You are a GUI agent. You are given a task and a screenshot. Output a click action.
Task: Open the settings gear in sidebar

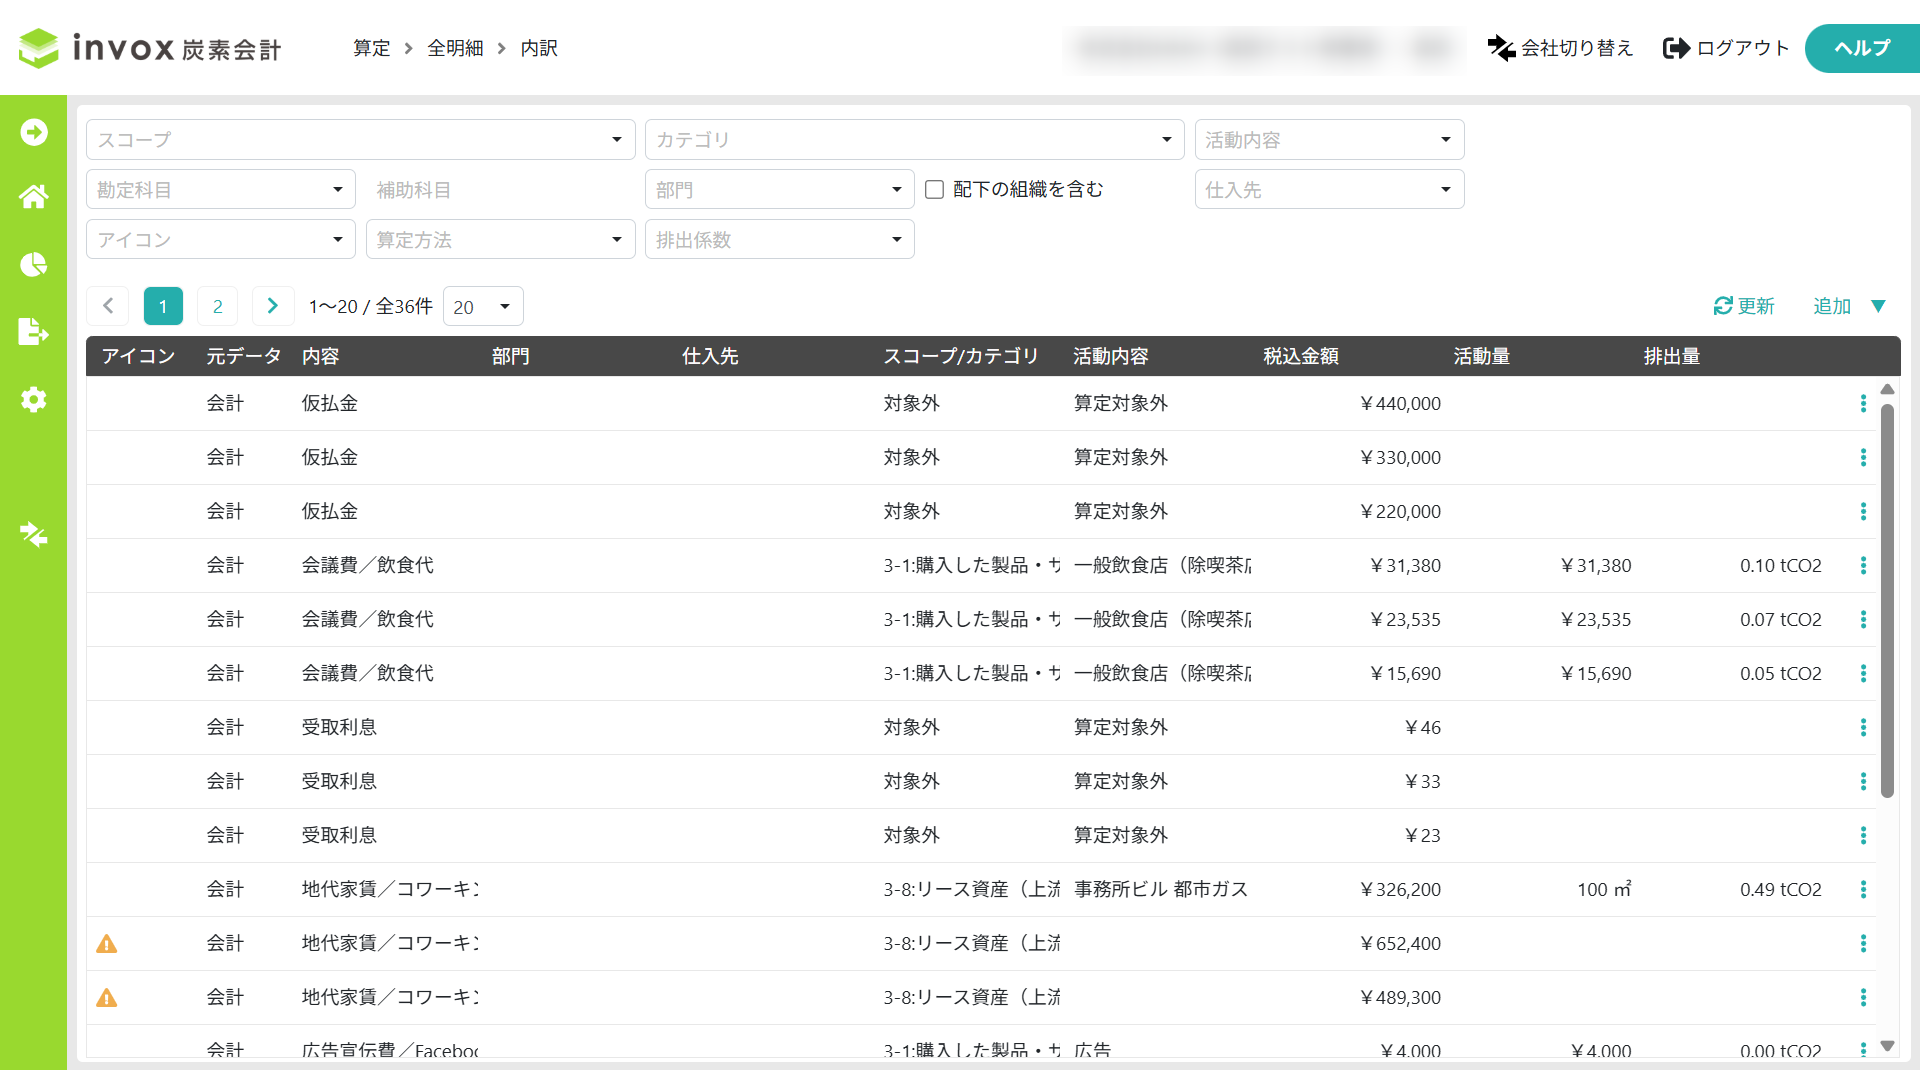tap(33, 399)
